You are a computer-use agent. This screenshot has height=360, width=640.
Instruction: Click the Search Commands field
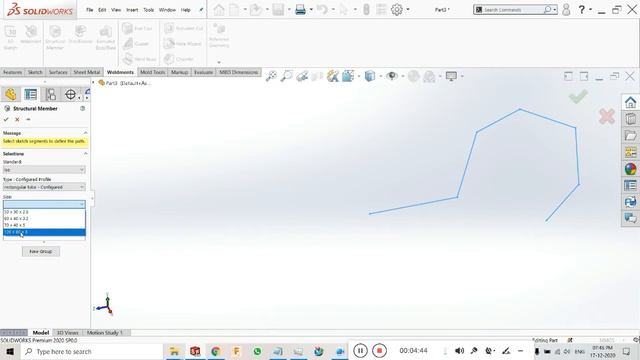click(513, 9)
